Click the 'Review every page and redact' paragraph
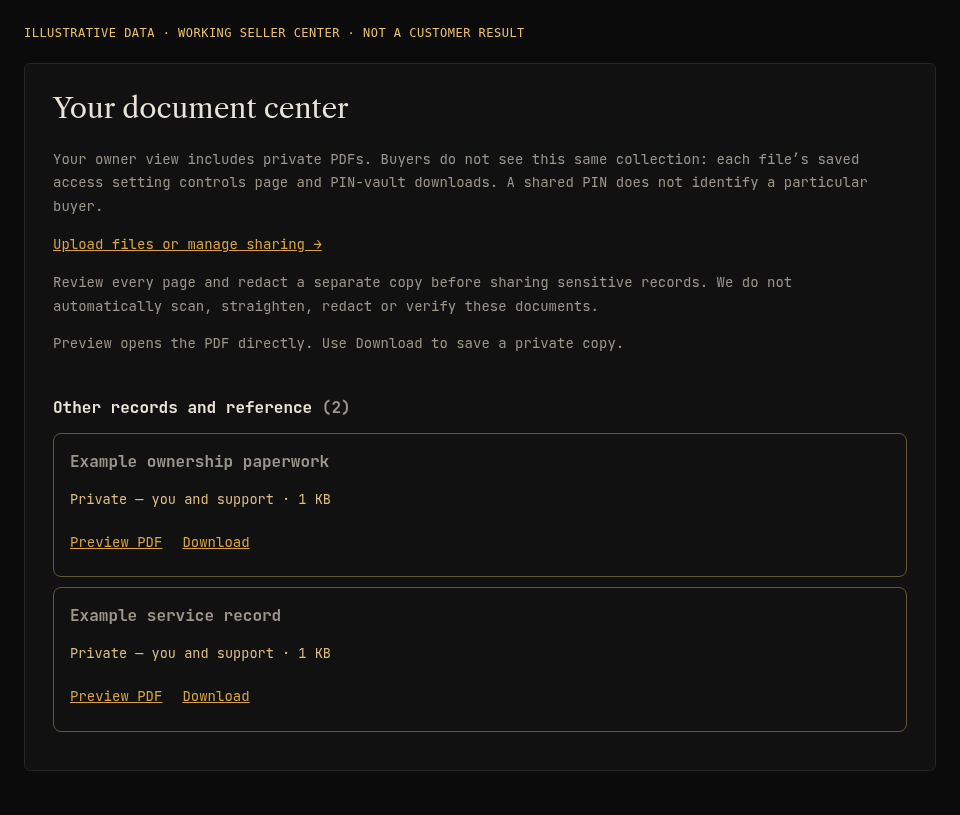 [422, 295]
